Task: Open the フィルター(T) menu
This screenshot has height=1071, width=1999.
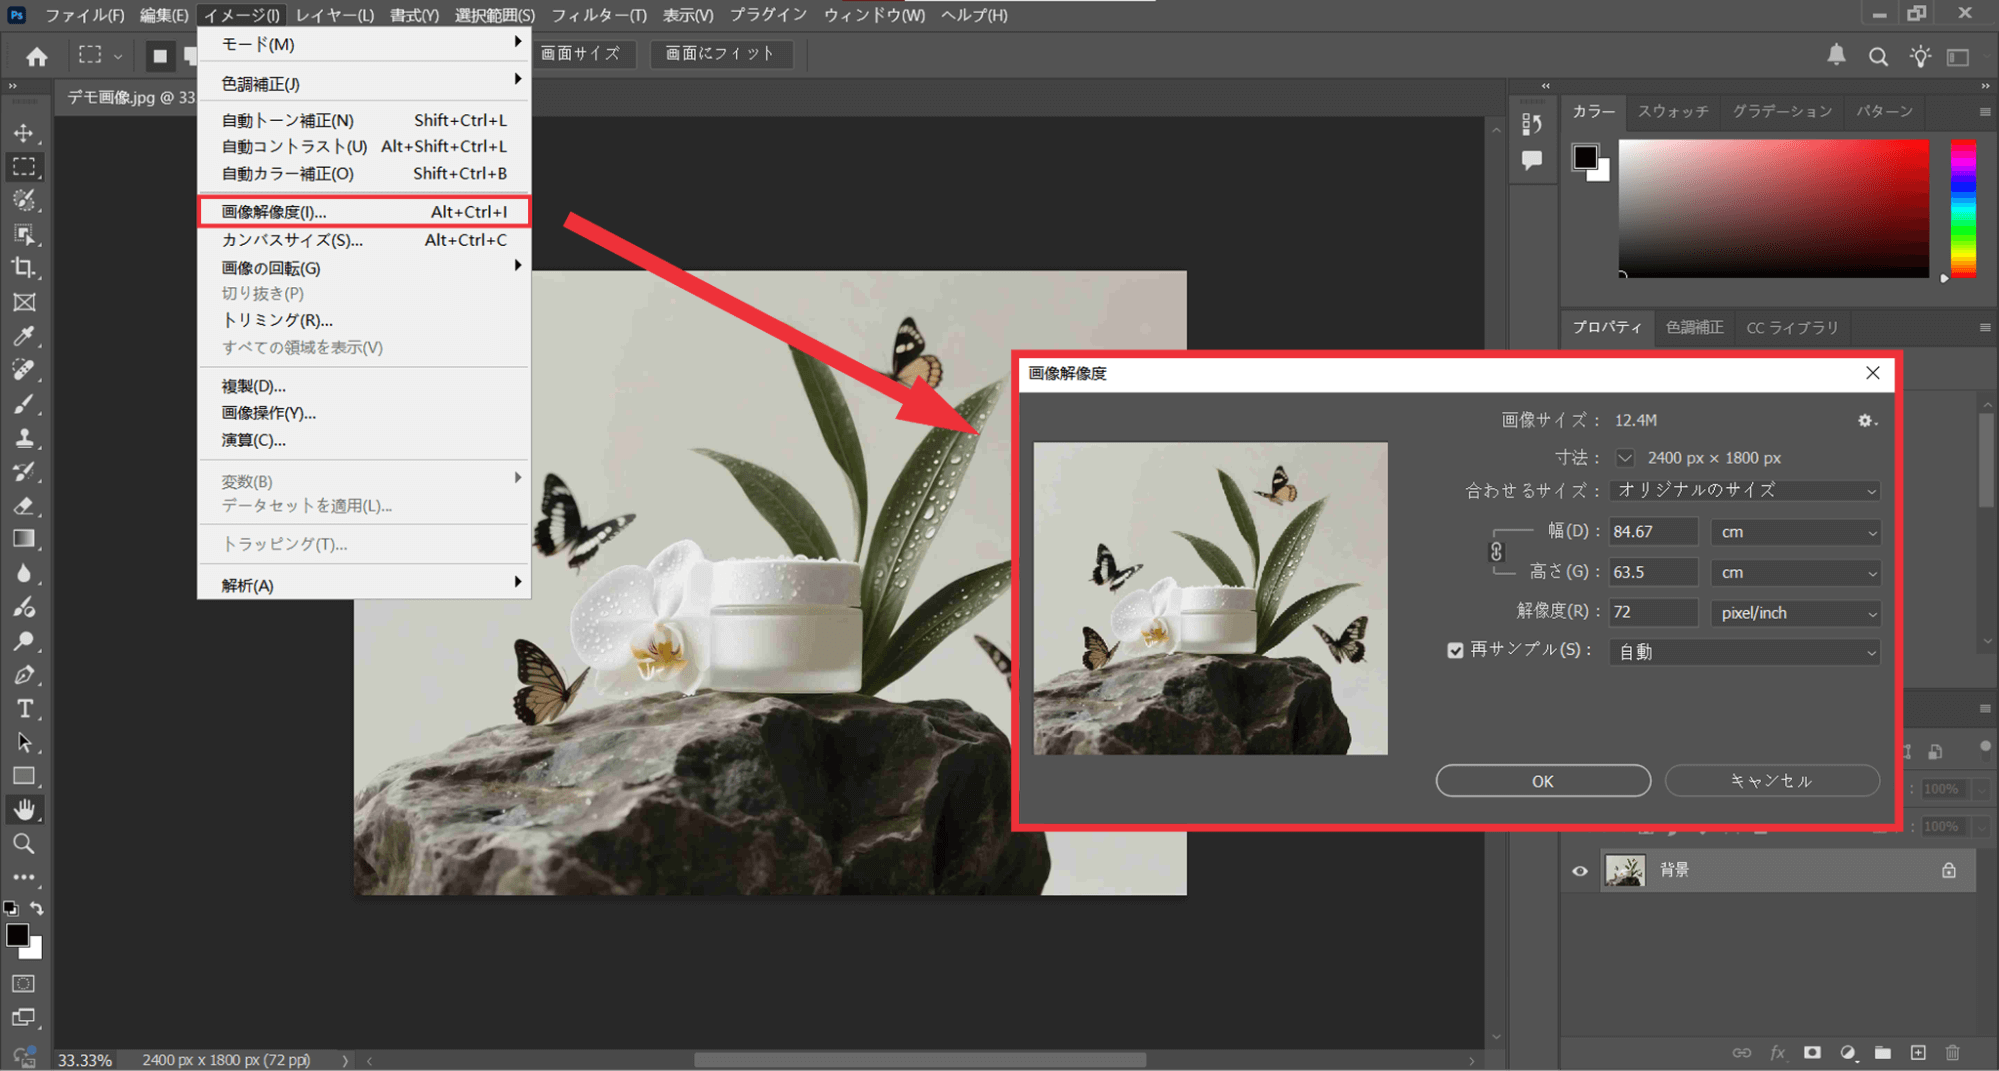Action: pyautogui.click(x=599, y=15)
